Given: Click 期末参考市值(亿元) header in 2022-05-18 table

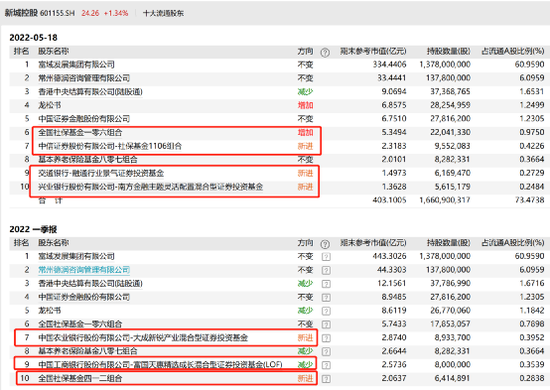Looking at the screenshot, I should coord(373,51).
